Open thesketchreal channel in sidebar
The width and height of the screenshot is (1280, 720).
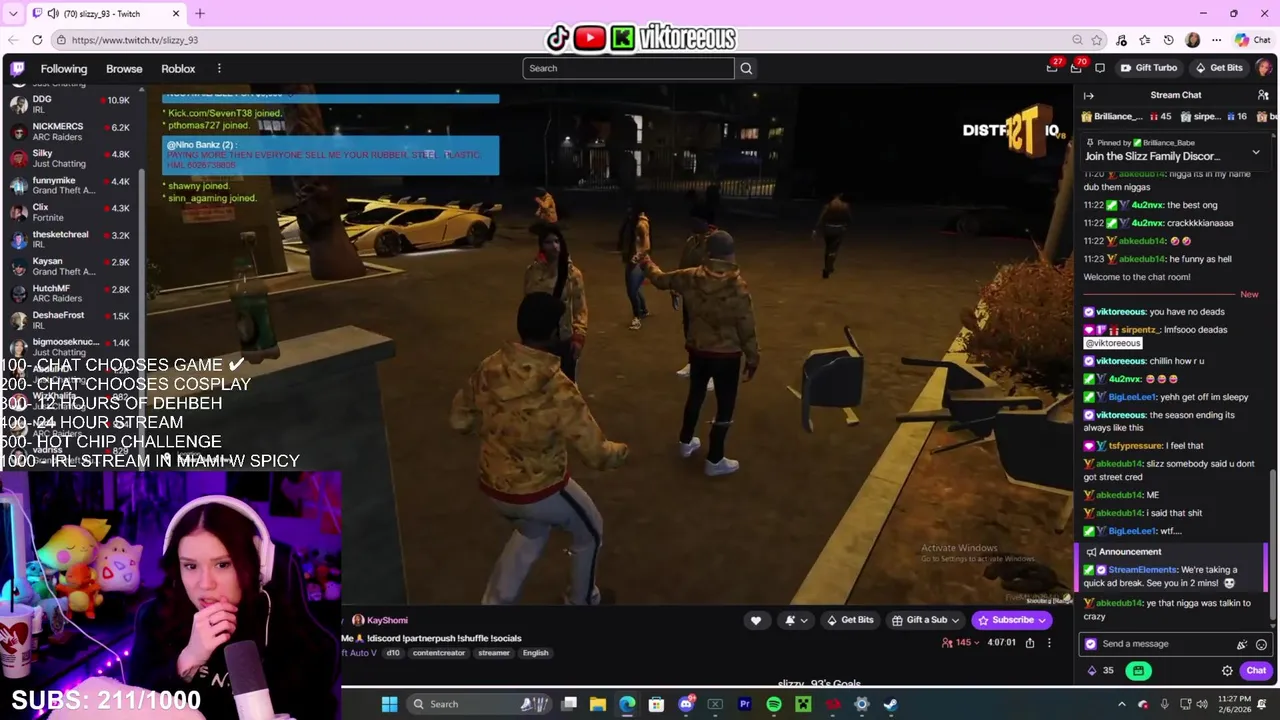pos(70,239)
